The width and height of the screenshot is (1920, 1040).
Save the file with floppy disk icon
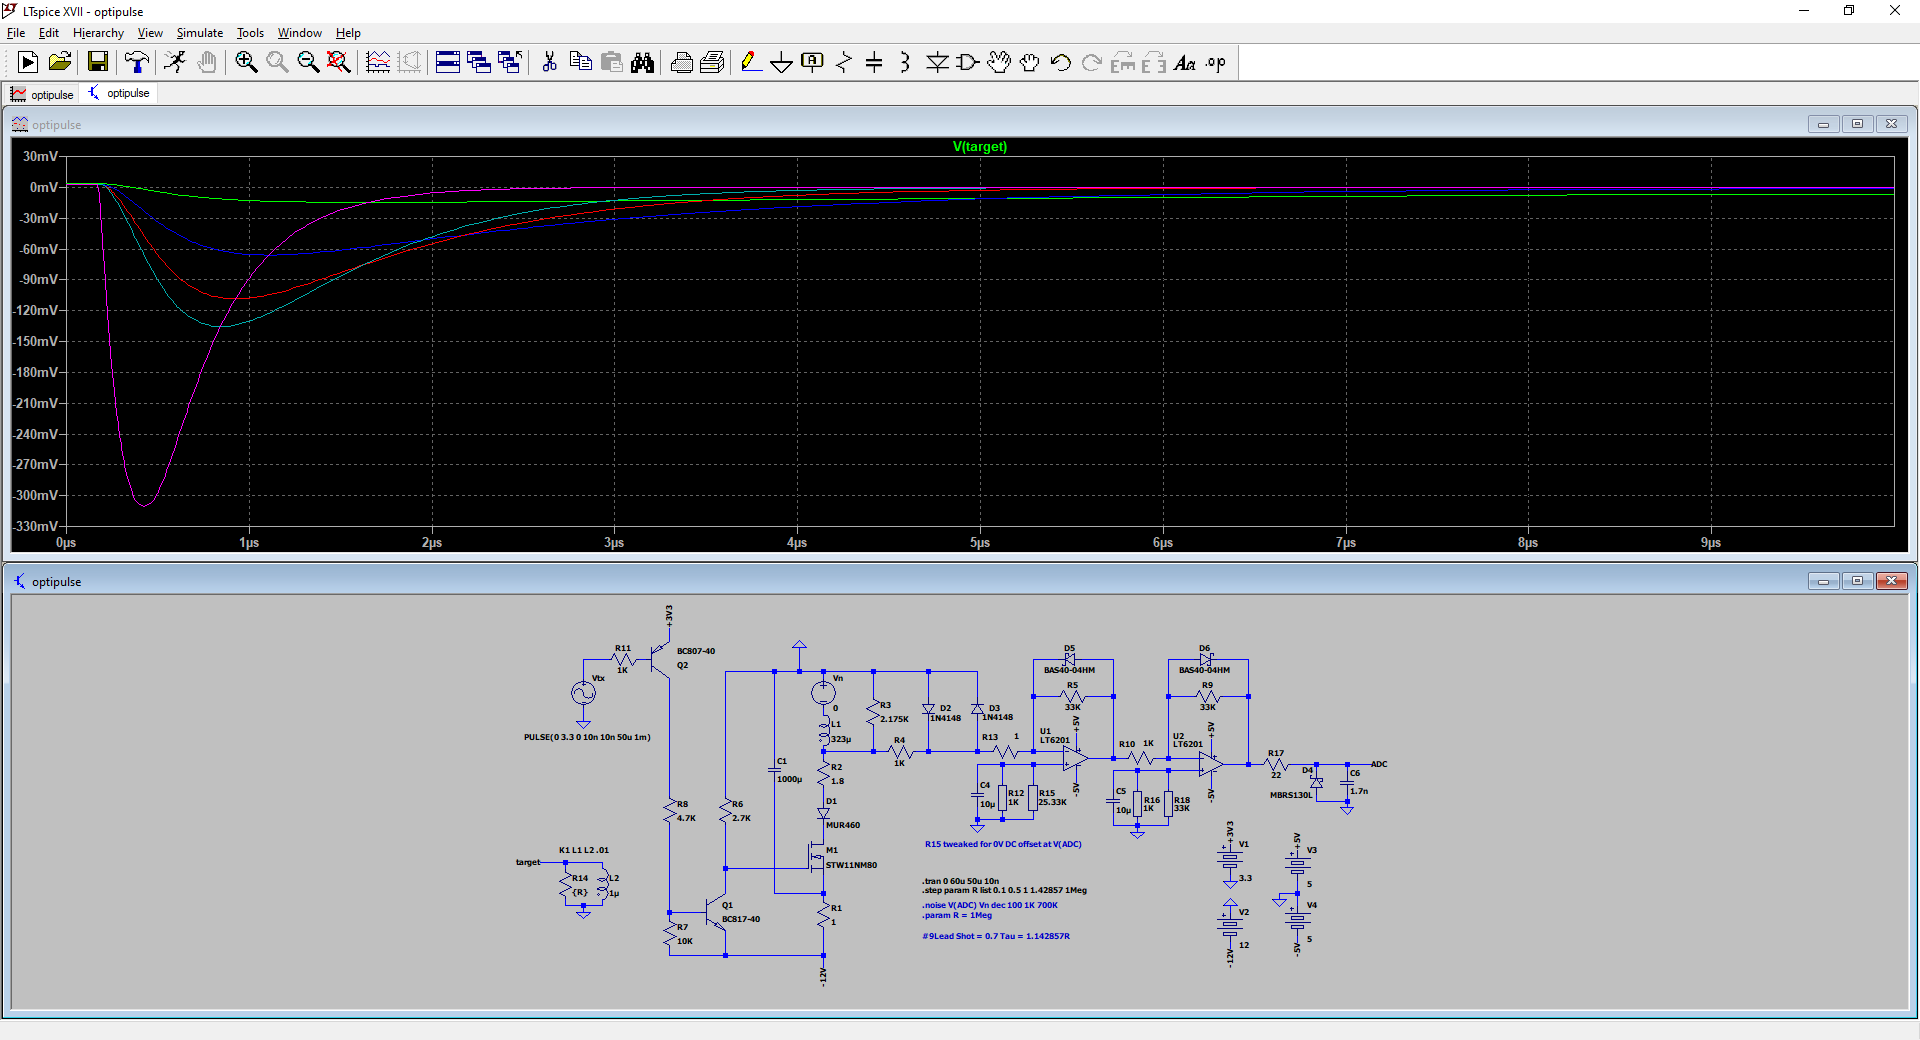pos(98,63)
